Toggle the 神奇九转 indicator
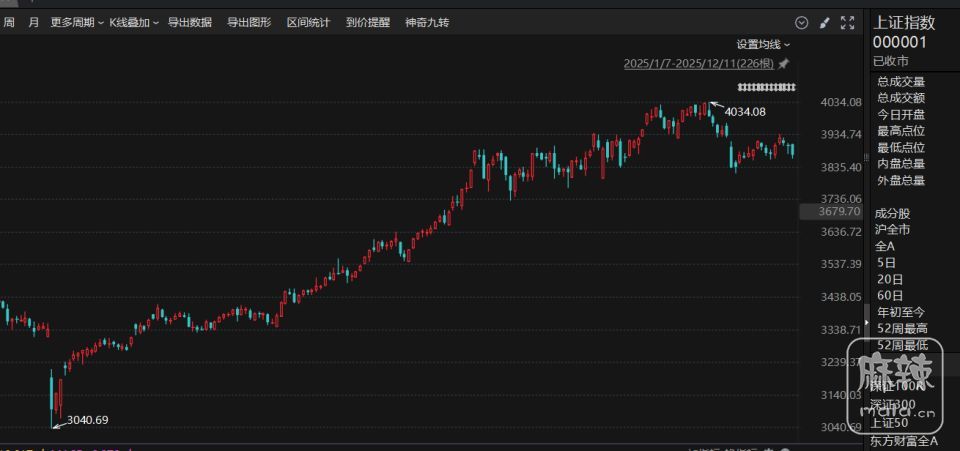Screen dimensions: 960x451 pyautogui.click(x=427, y=22)
